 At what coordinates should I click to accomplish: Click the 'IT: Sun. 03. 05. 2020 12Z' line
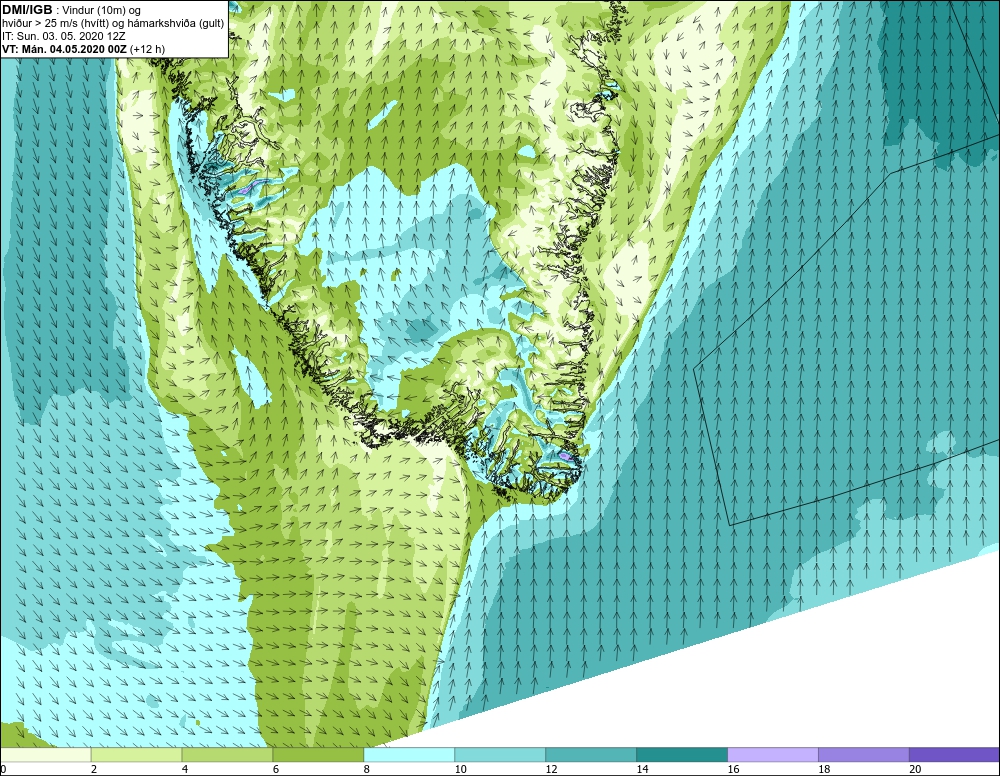click(64, 36)
